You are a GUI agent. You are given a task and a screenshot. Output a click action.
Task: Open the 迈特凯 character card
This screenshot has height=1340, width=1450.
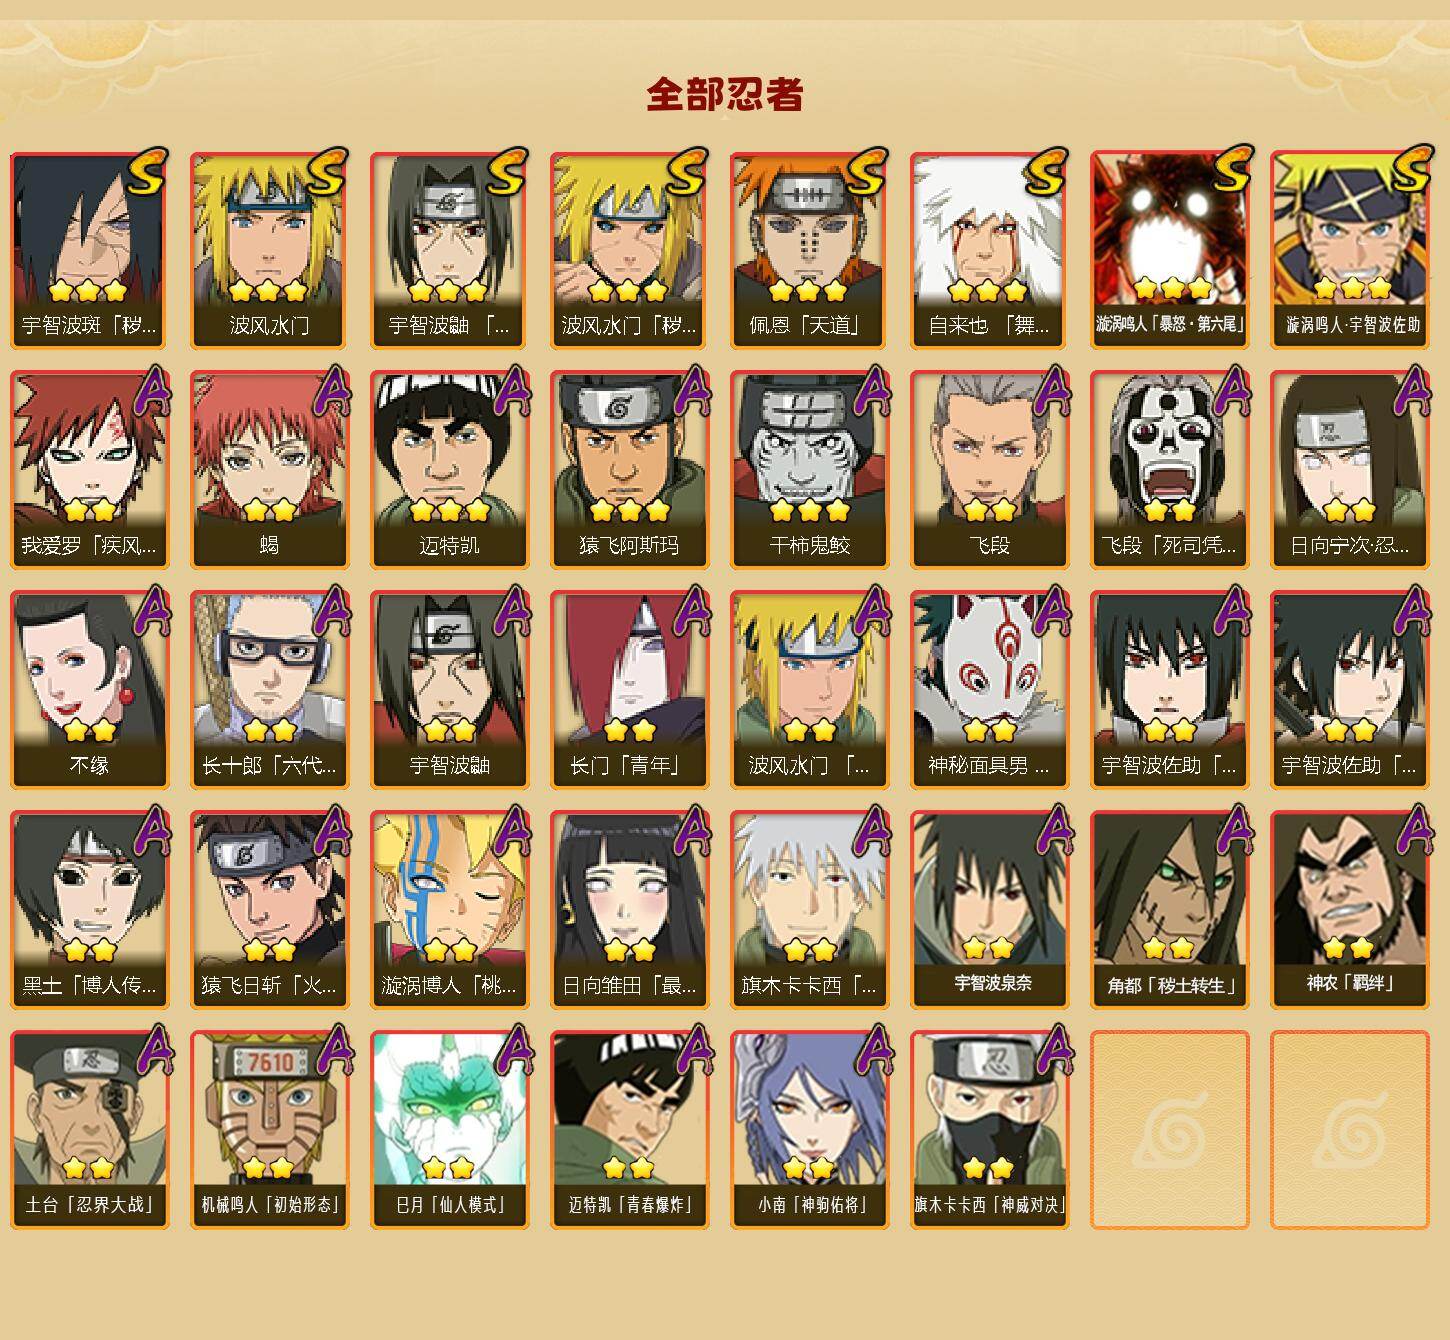449,469
